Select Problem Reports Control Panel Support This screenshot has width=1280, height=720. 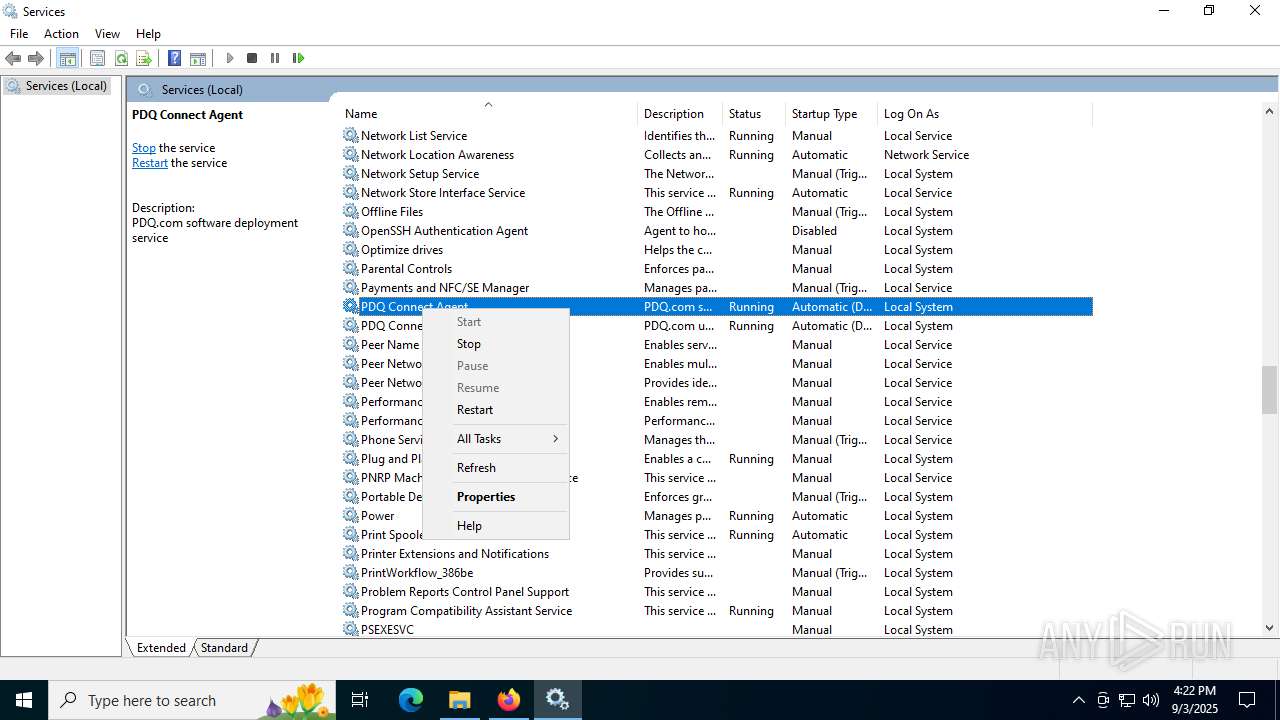click(717, 591)
